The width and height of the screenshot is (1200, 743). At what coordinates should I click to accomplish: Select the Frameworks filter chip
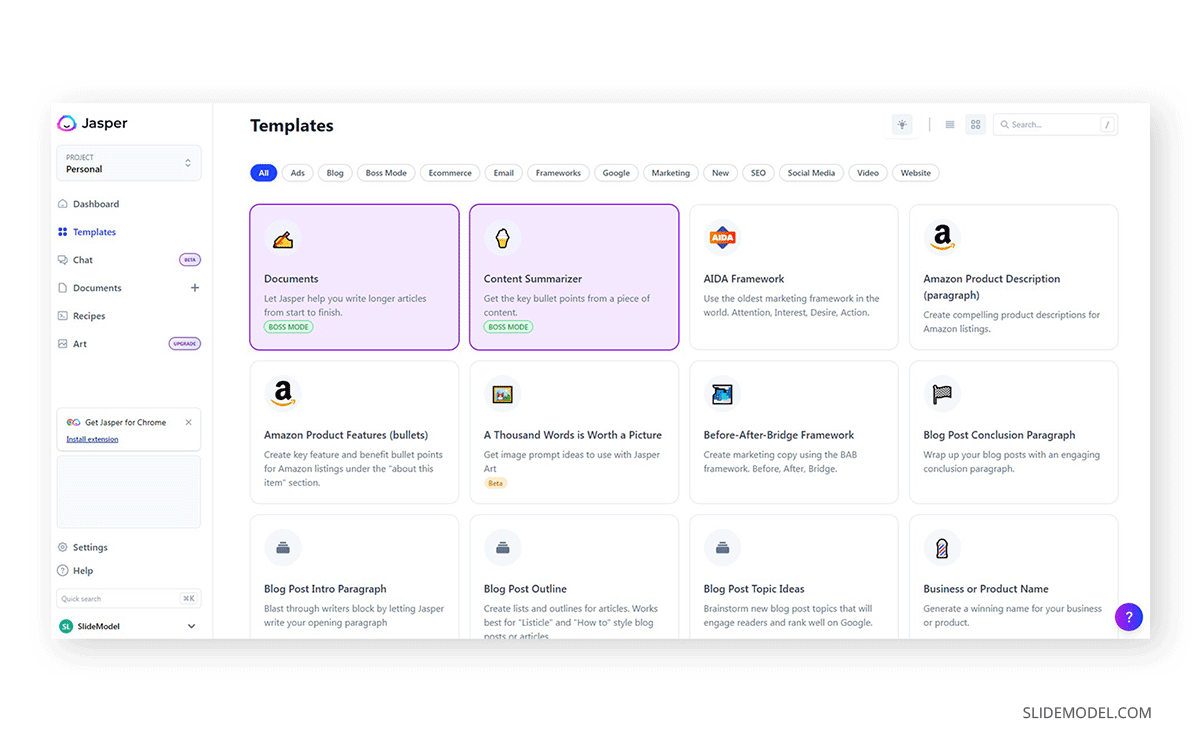[558, 173]
